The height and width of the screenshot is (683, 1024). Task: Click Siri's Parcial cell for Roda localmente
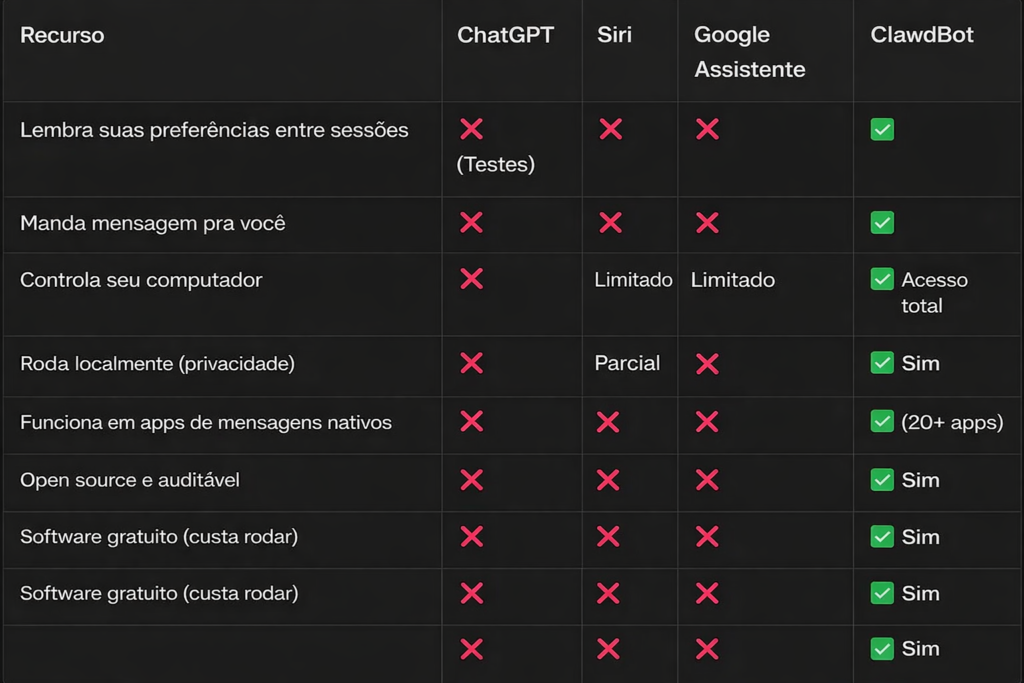[x=627, y=364]
